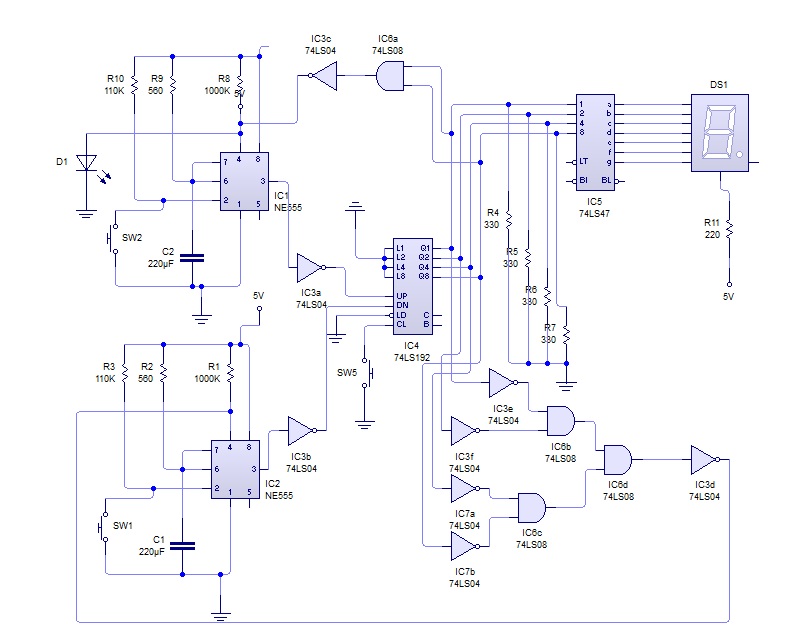Click resistor R10 zigzag symbol
This screenshot has height=633, width=789.
(134, 85)
